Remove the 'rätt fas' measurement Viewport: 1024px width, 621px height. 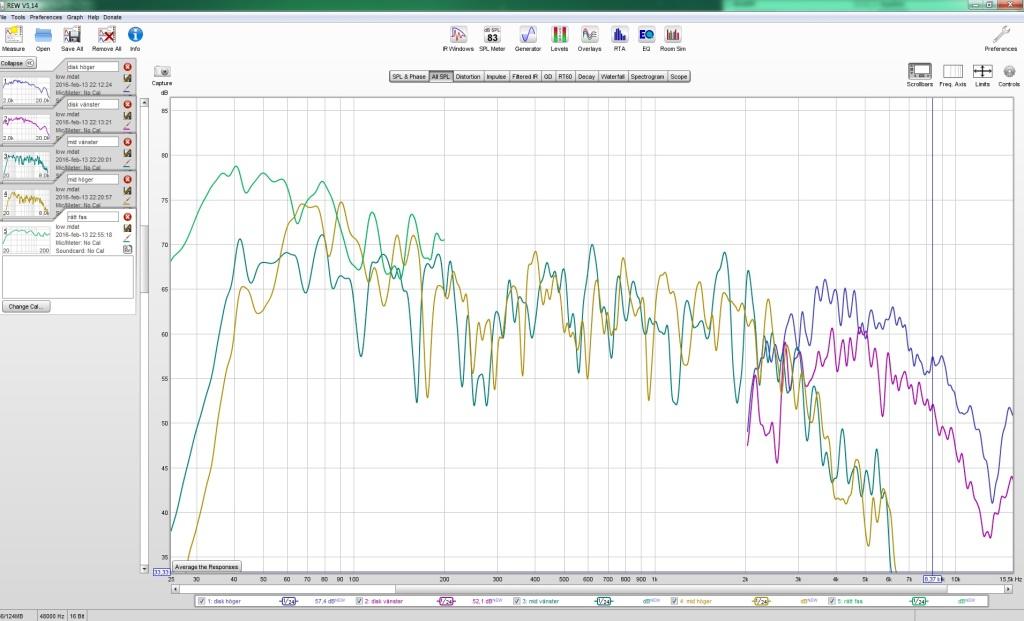tap(127, 217)
